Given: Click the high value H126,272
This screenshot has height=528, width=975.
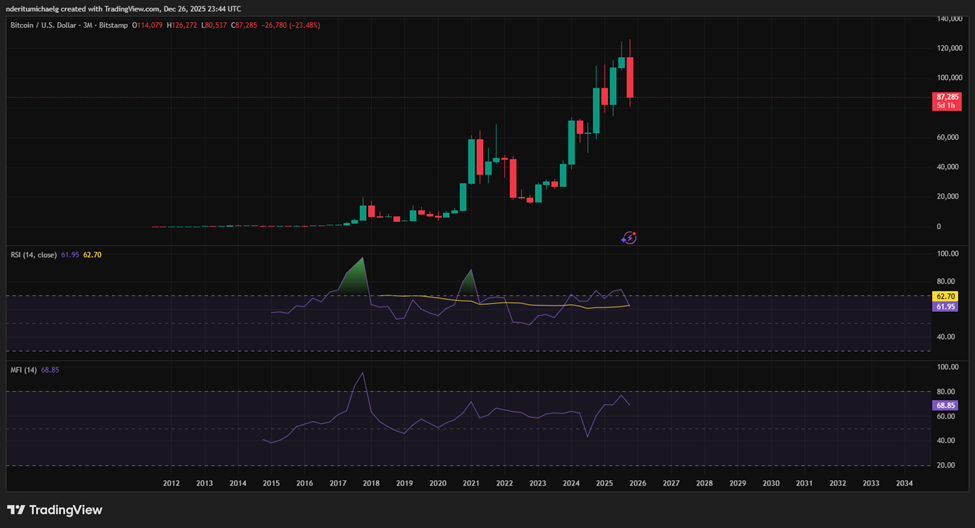Looking at the screenshot, I should click(182, 25).
